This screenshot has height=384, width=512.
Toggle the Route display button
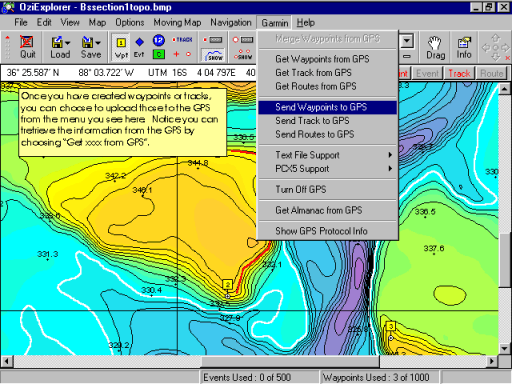pyautogui.click(x=492, y=73)
